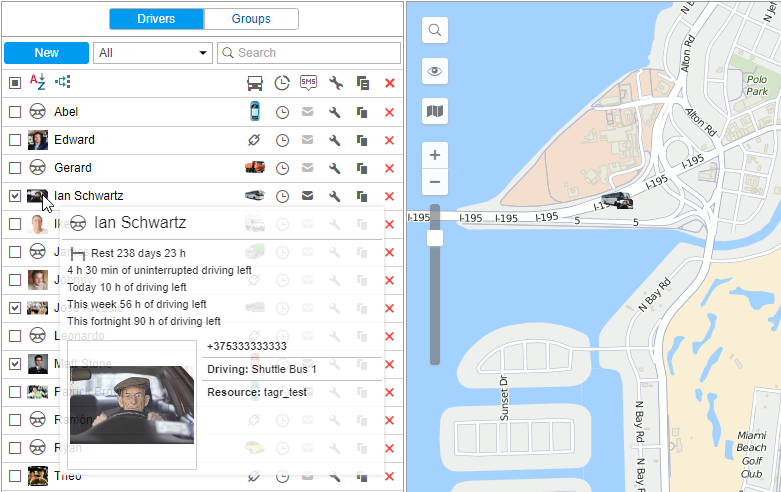781x492 pixels.
Task: Open Ian Schwartz's wrench properties icon
Action: coord(335,196)
